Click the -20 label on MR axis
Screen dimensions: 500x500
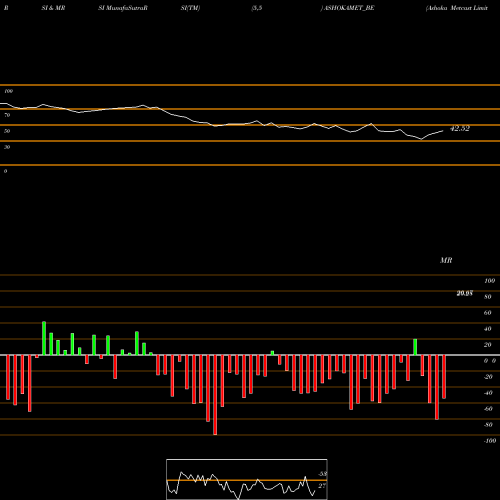(488, 377)
